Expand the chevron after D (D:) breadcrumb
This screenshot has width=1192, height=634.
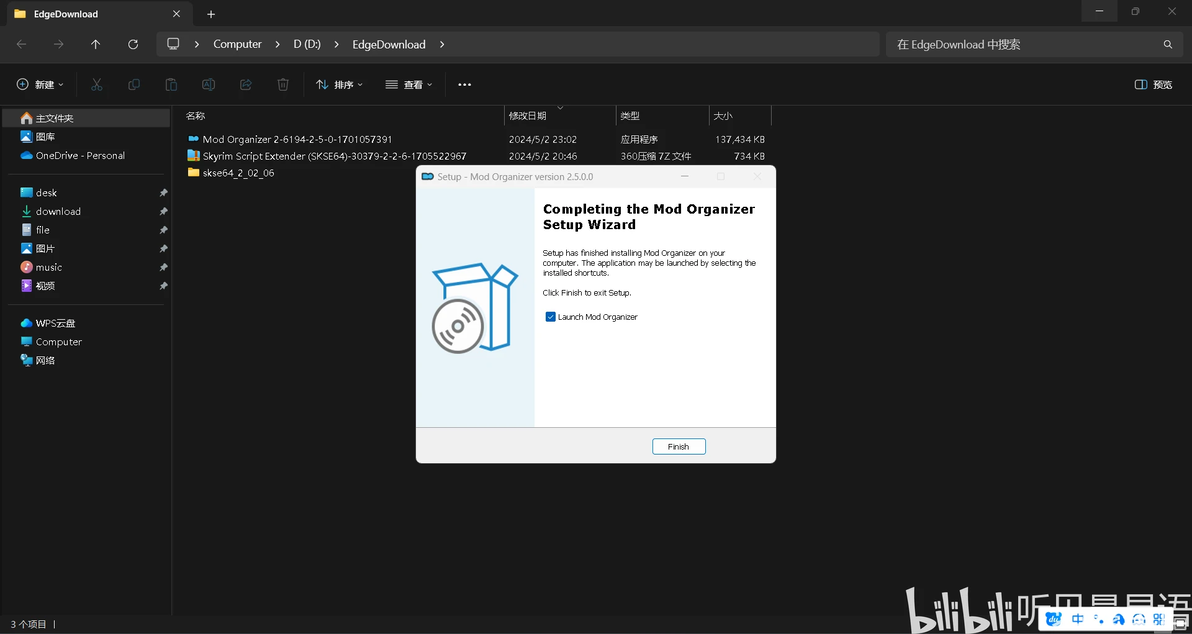[x=336, y=44]
